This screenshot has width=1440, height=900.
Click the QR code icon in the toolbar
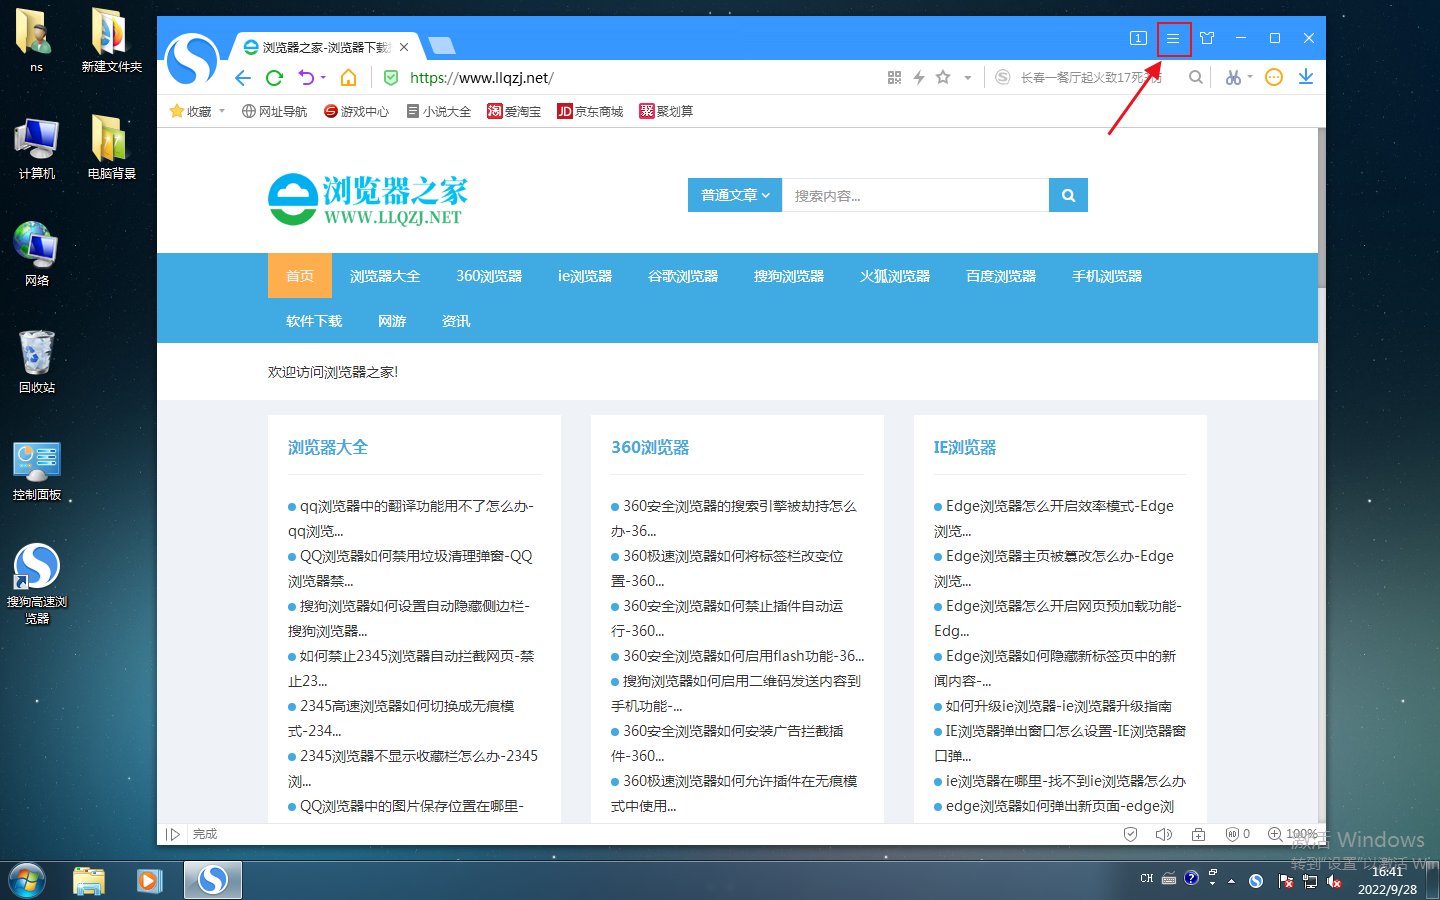click(894, 77)
